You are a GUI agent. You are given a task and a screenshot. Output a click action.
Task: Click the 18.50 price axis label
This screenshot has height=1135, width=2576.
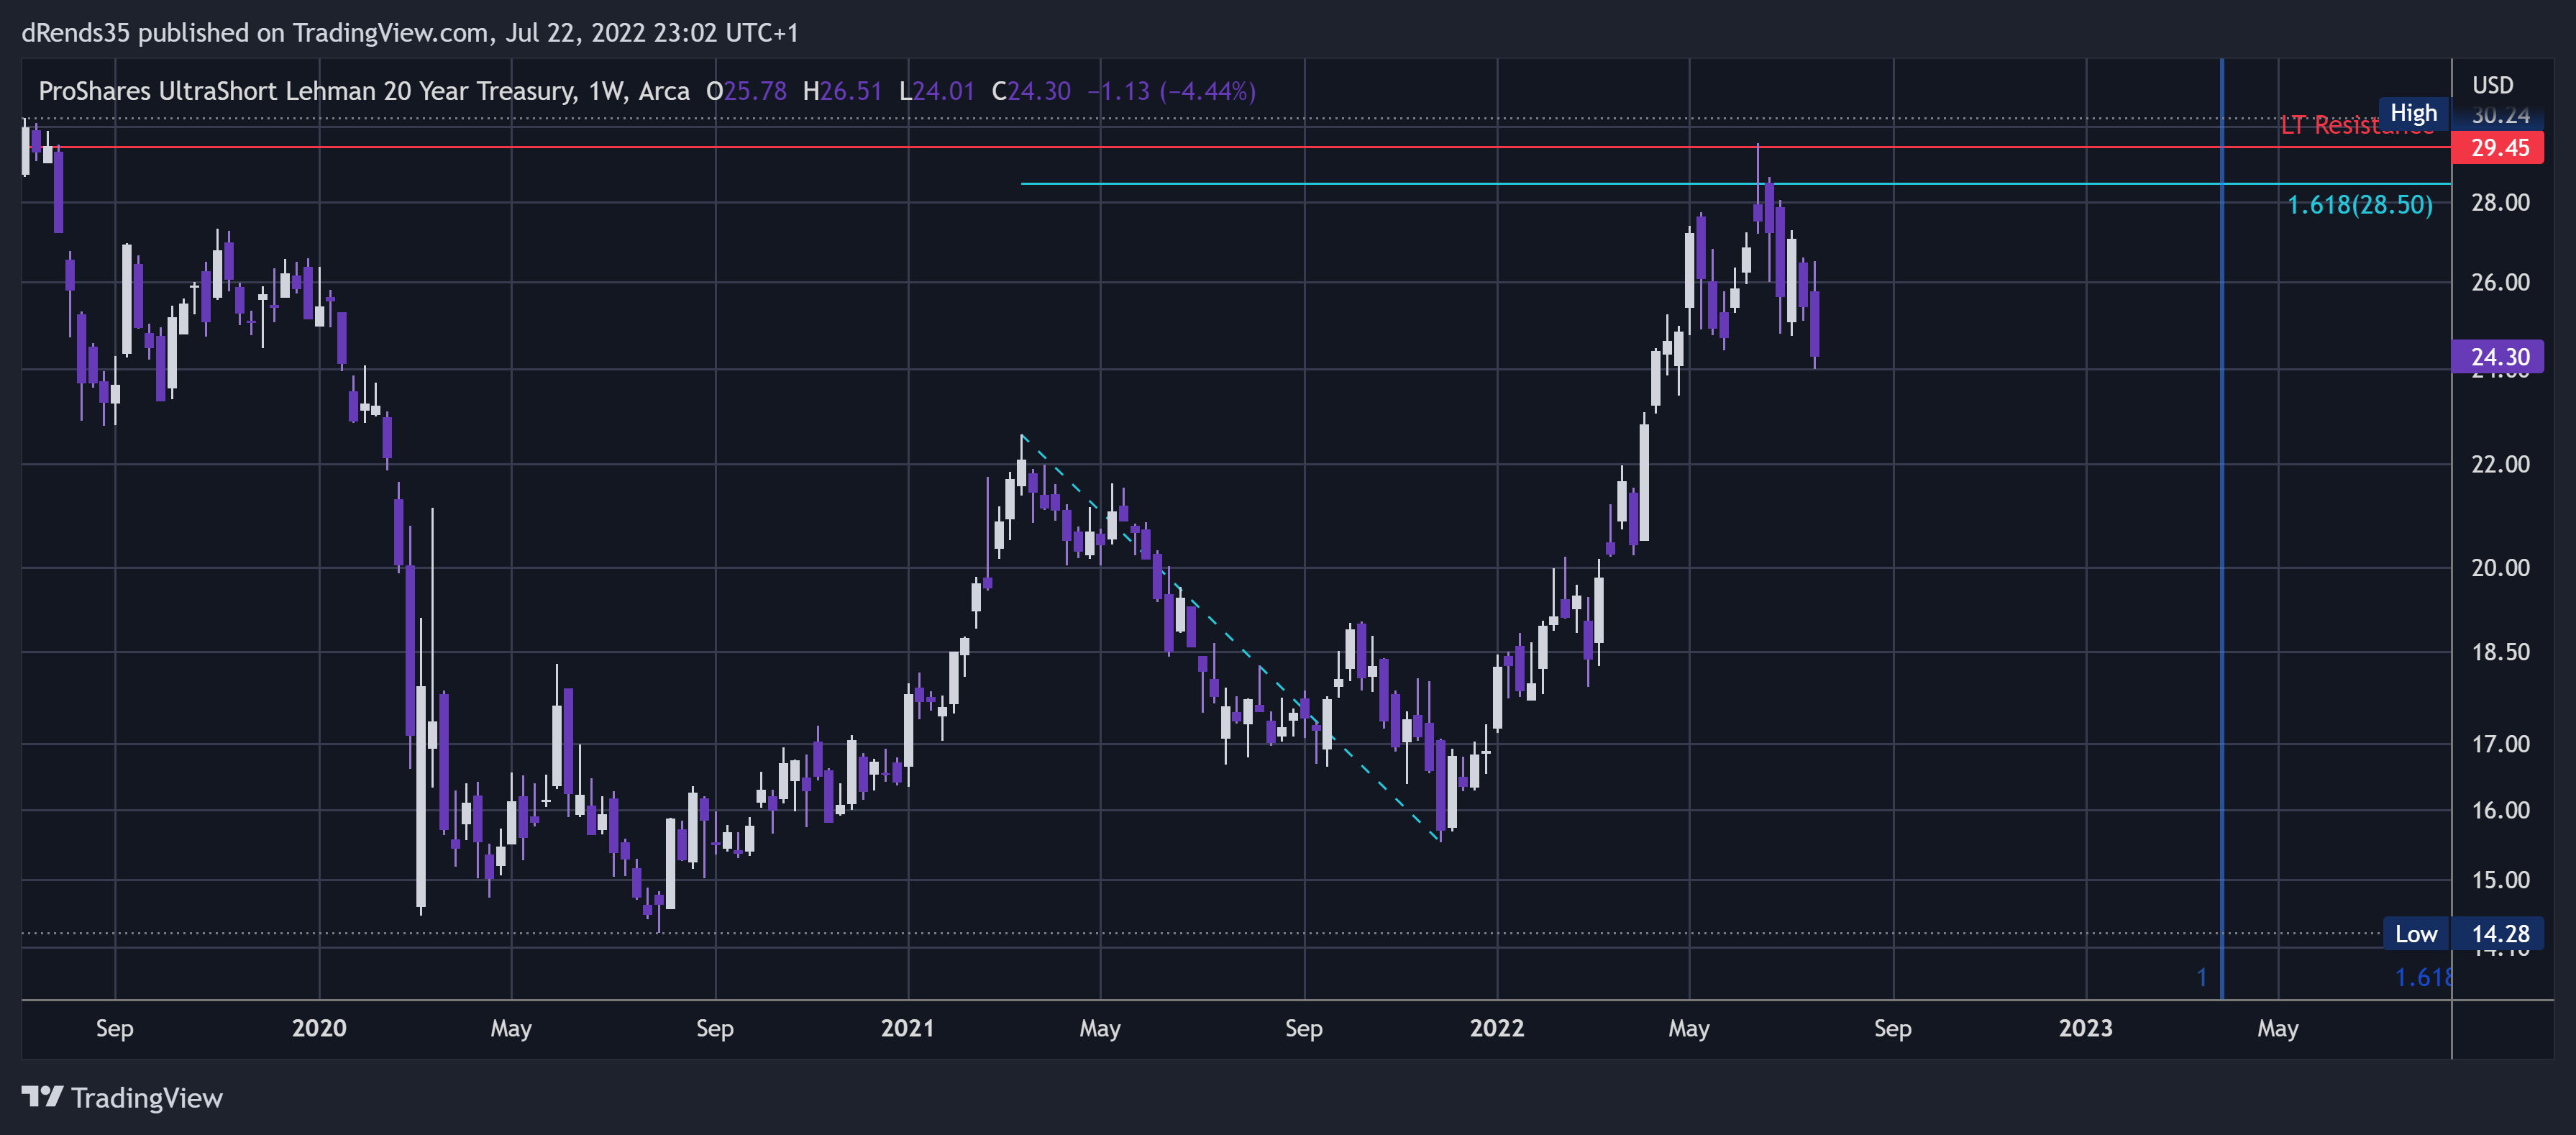[2500, 652]
